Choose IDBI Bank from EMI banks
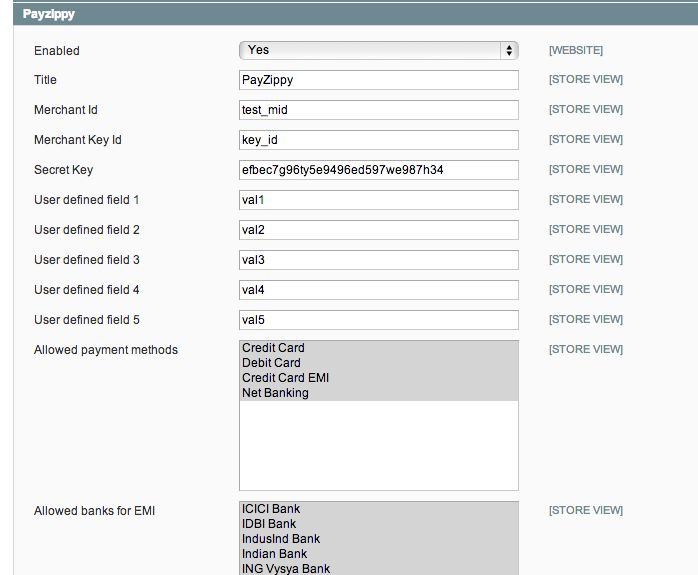This screenshot has width=698, height=575. click(x=269, y=524)
